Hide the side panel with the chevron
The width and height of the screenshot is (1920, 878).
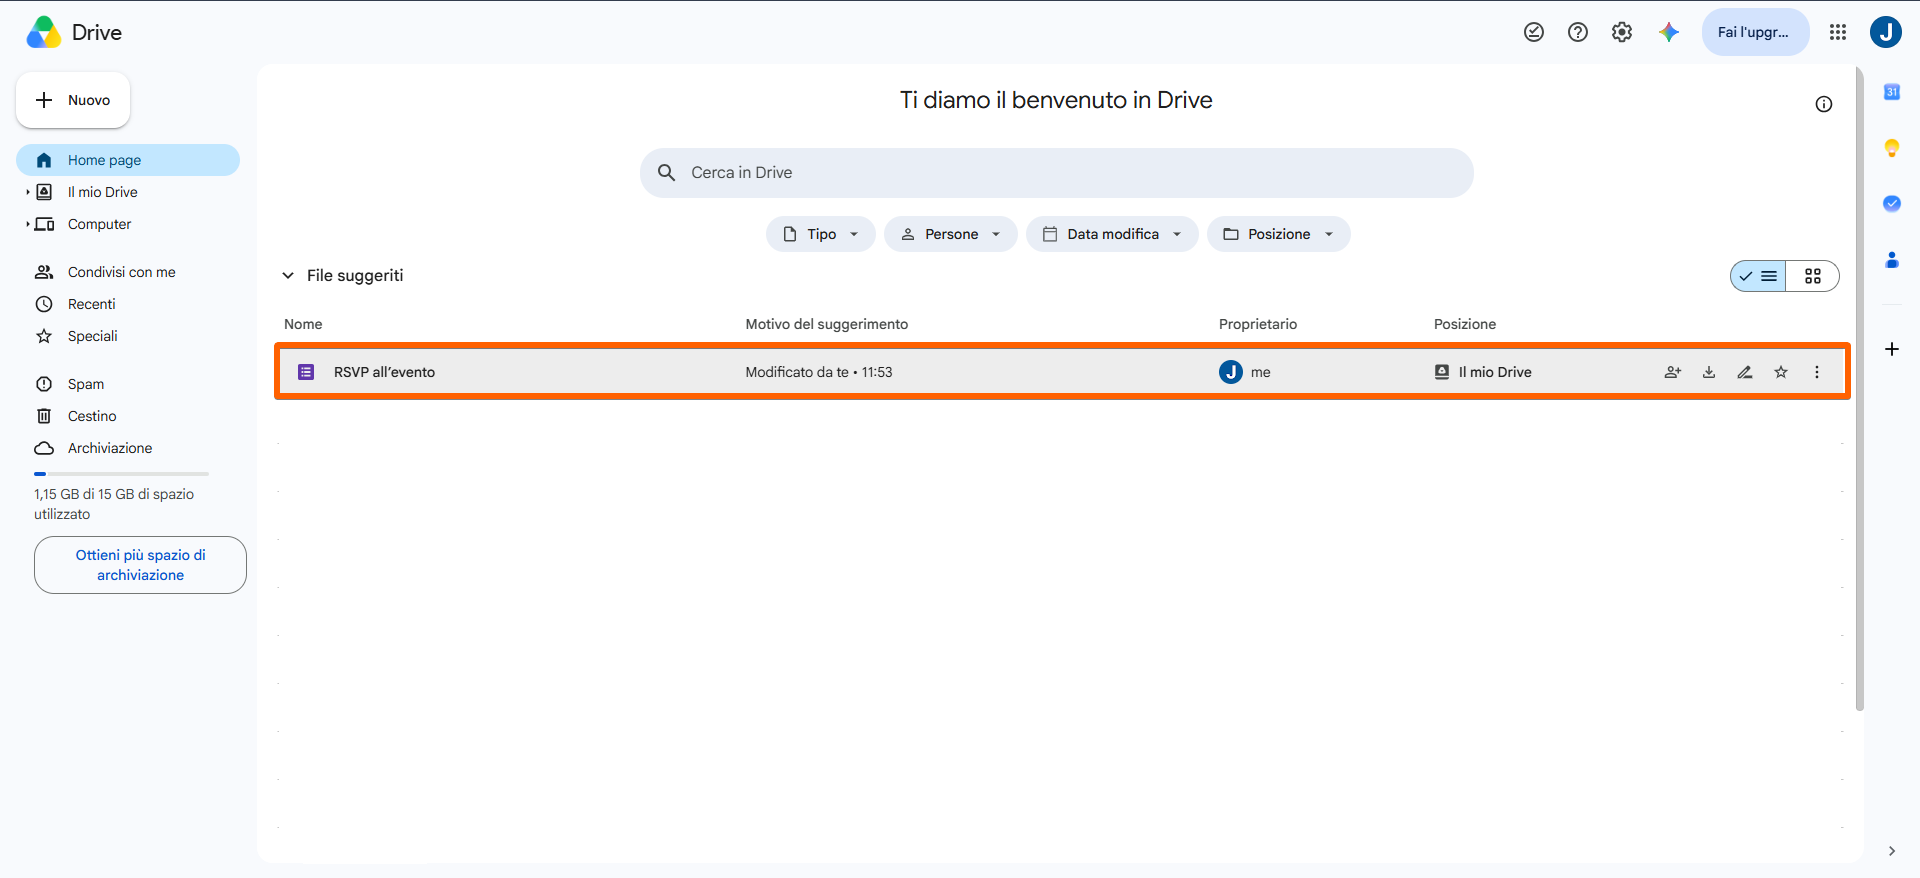pos(1892,851)
